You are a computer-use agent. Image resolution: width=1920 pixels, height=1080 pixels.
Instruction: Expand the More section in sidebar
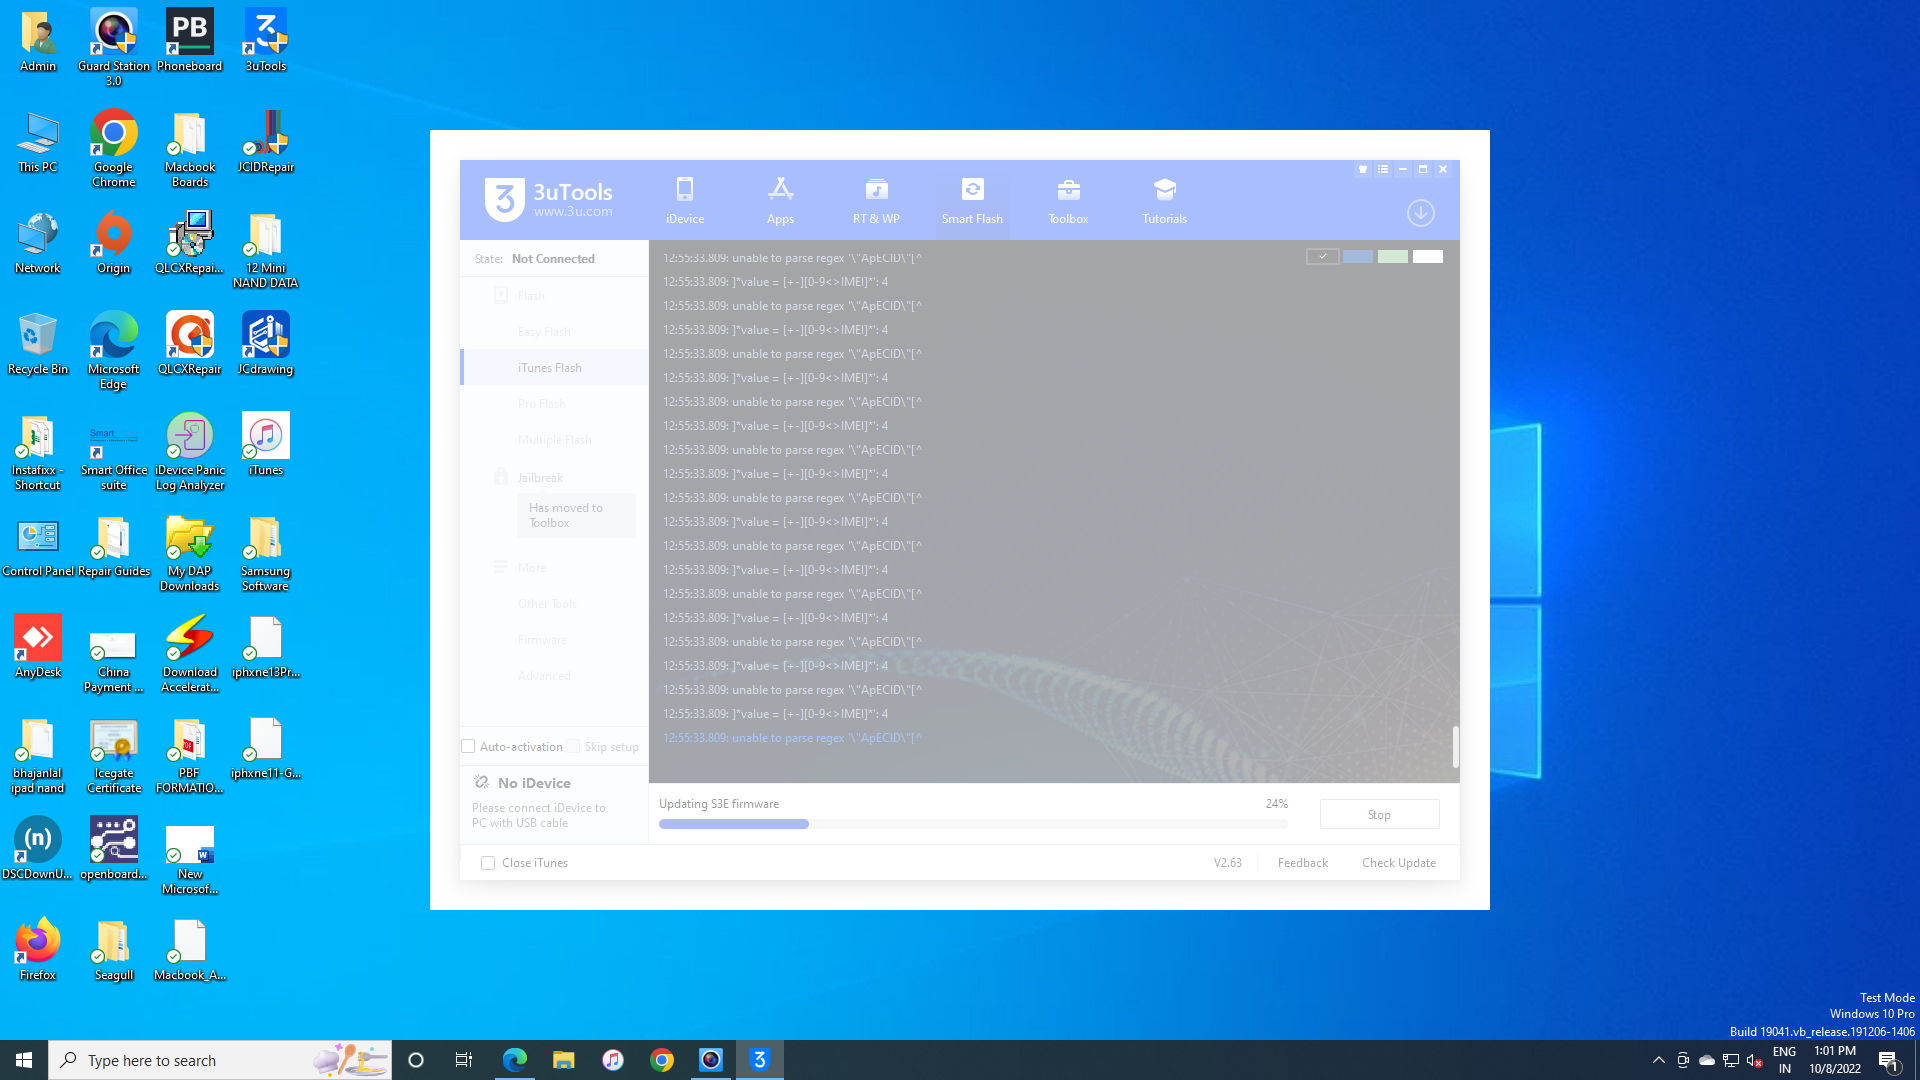[531, 568]
